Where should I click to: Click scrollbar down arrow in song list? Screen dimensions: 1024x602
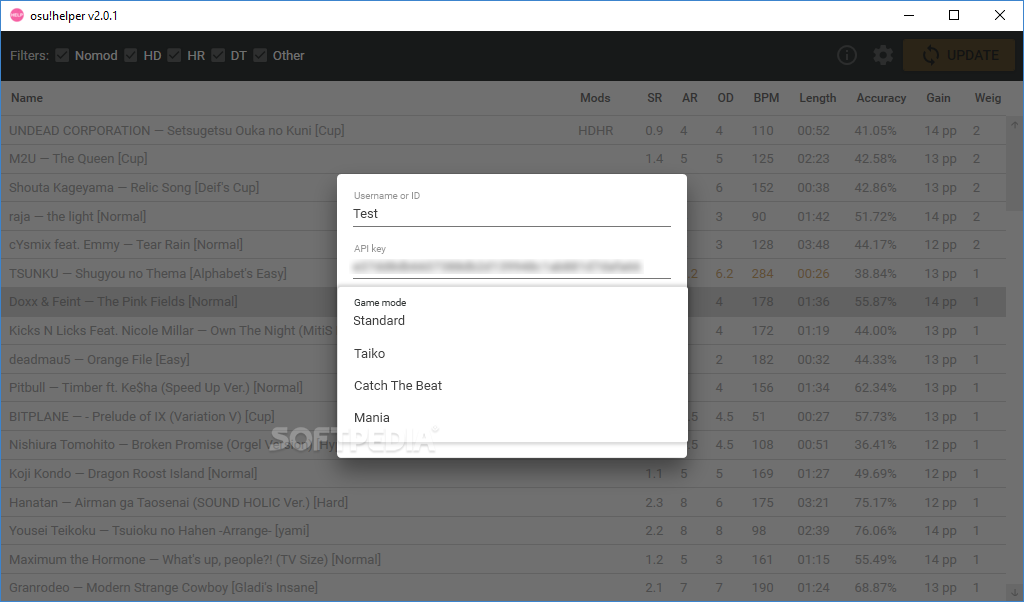[x=1014, y=593]
